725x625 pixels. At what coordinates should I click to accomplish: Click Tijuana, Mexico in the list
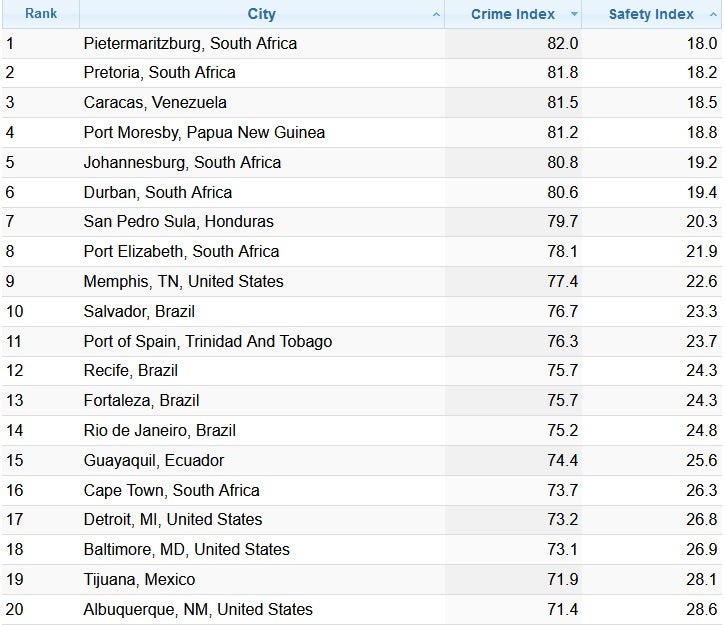click(139, 579)
